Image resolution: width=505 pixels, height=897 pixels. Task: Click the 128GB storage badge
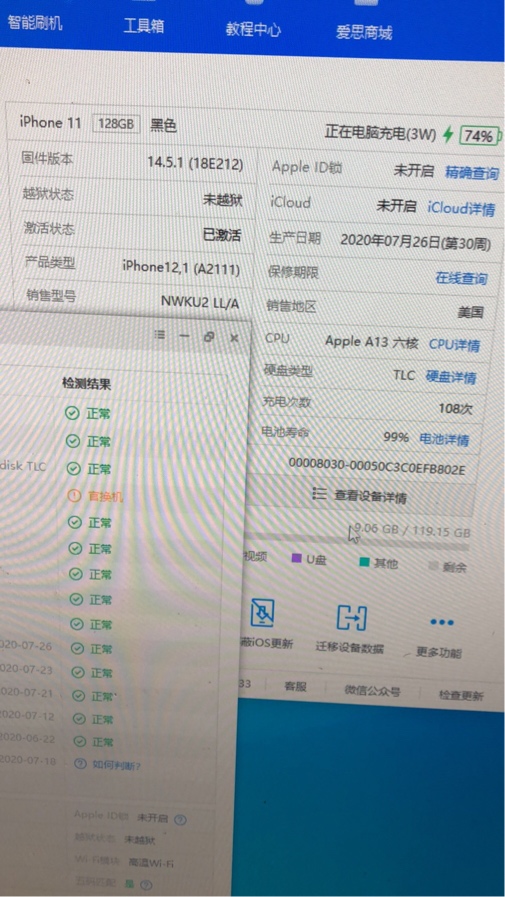(116, 124)
